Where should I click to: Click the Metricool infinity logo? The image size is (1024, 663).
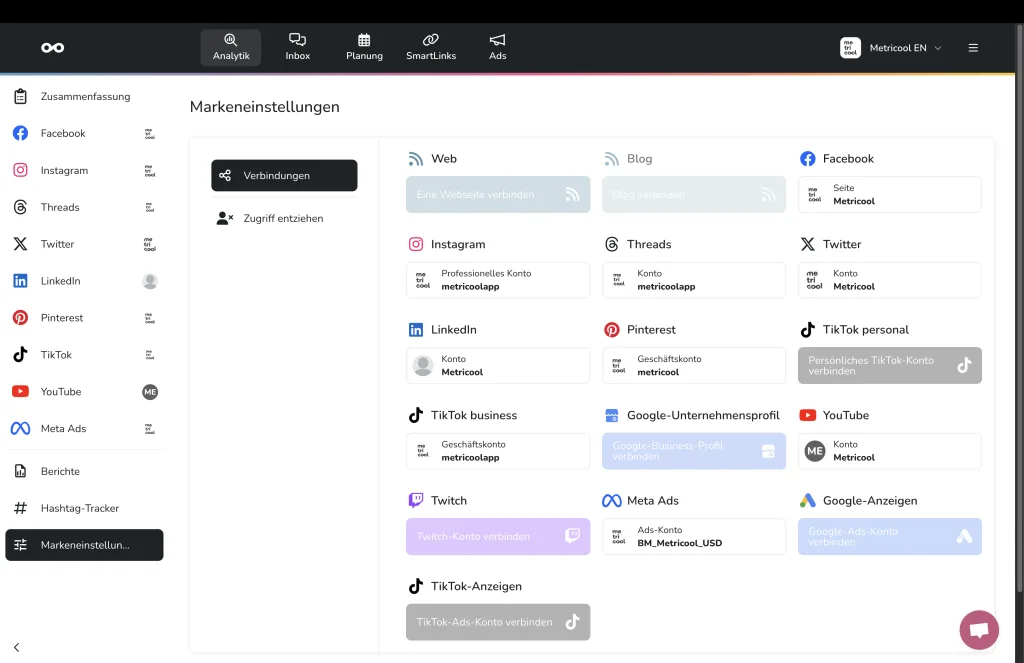[52, 48]
